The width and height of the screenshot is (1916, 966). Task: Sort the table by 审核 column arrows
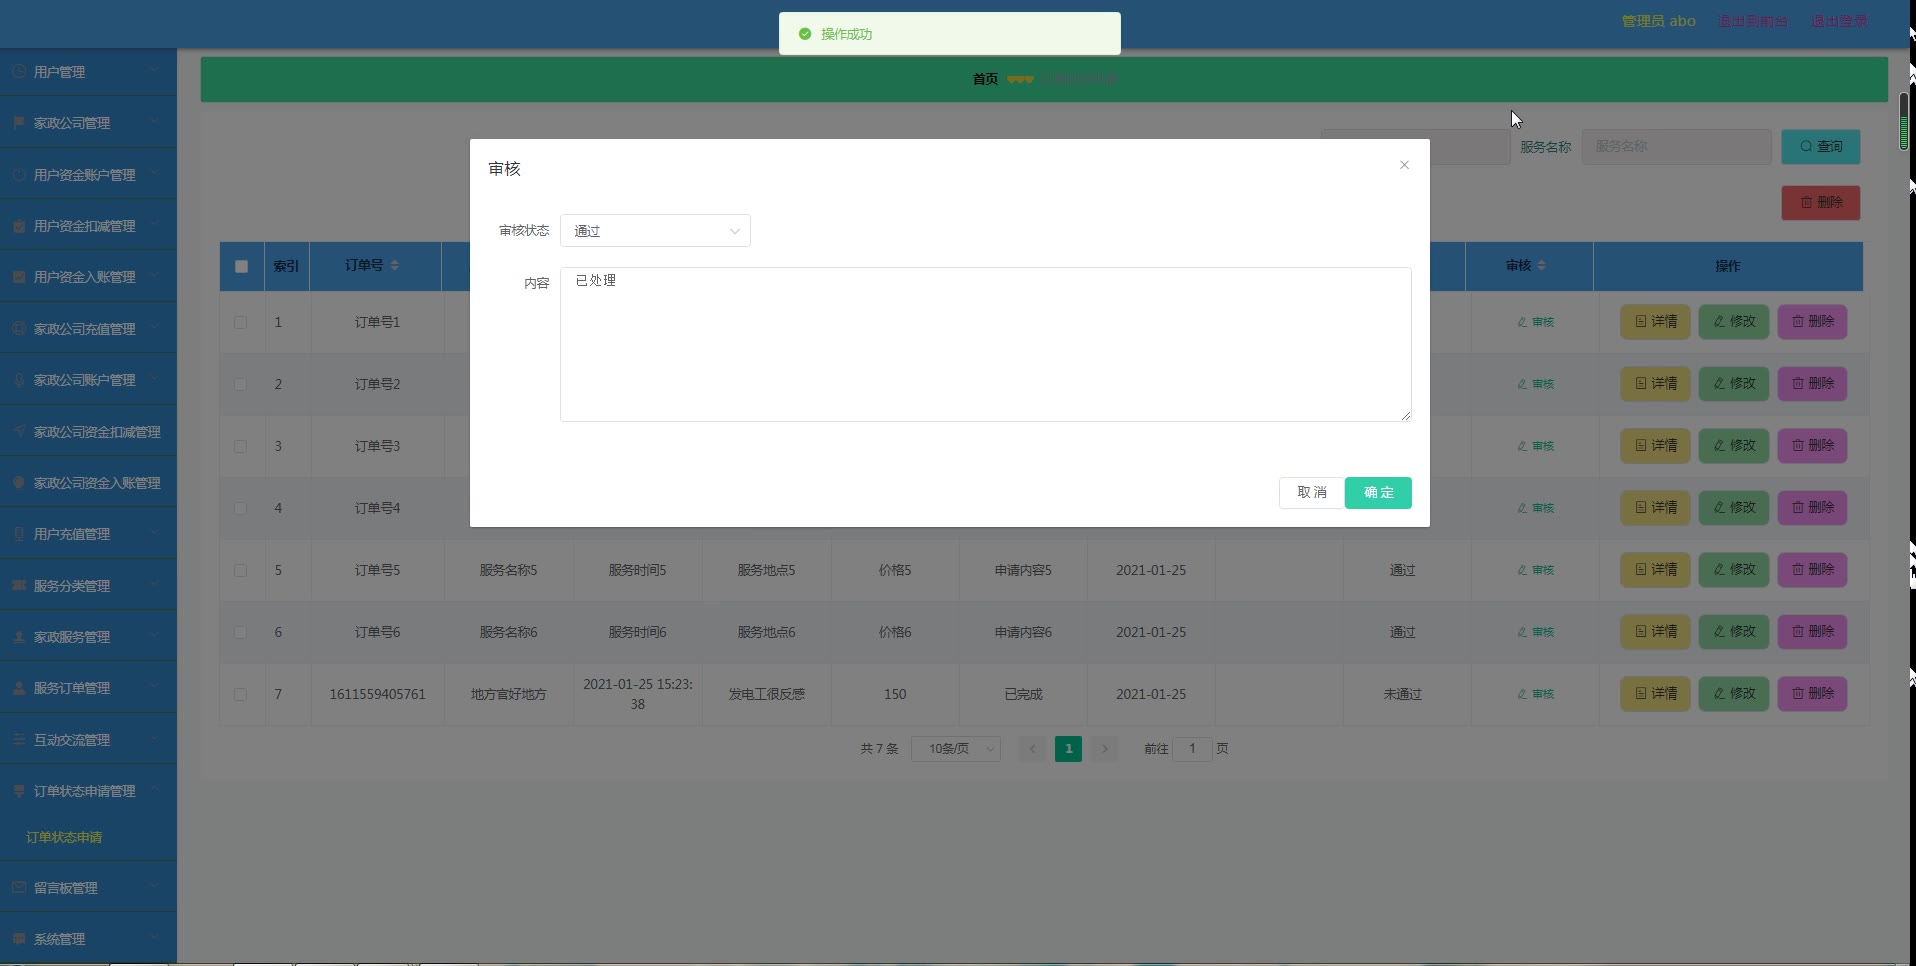tap(1541, 265)
